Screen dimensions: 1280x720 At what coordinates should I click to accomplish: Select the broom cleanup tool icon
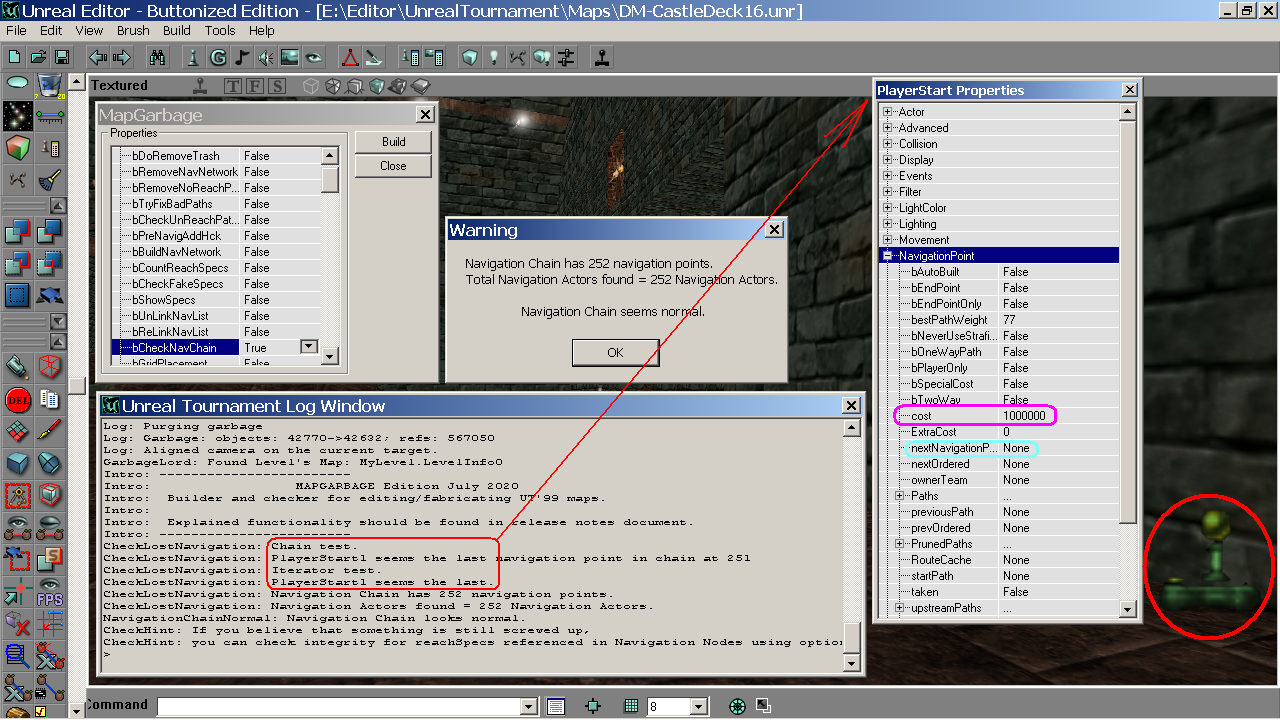[x=49, y=180]
